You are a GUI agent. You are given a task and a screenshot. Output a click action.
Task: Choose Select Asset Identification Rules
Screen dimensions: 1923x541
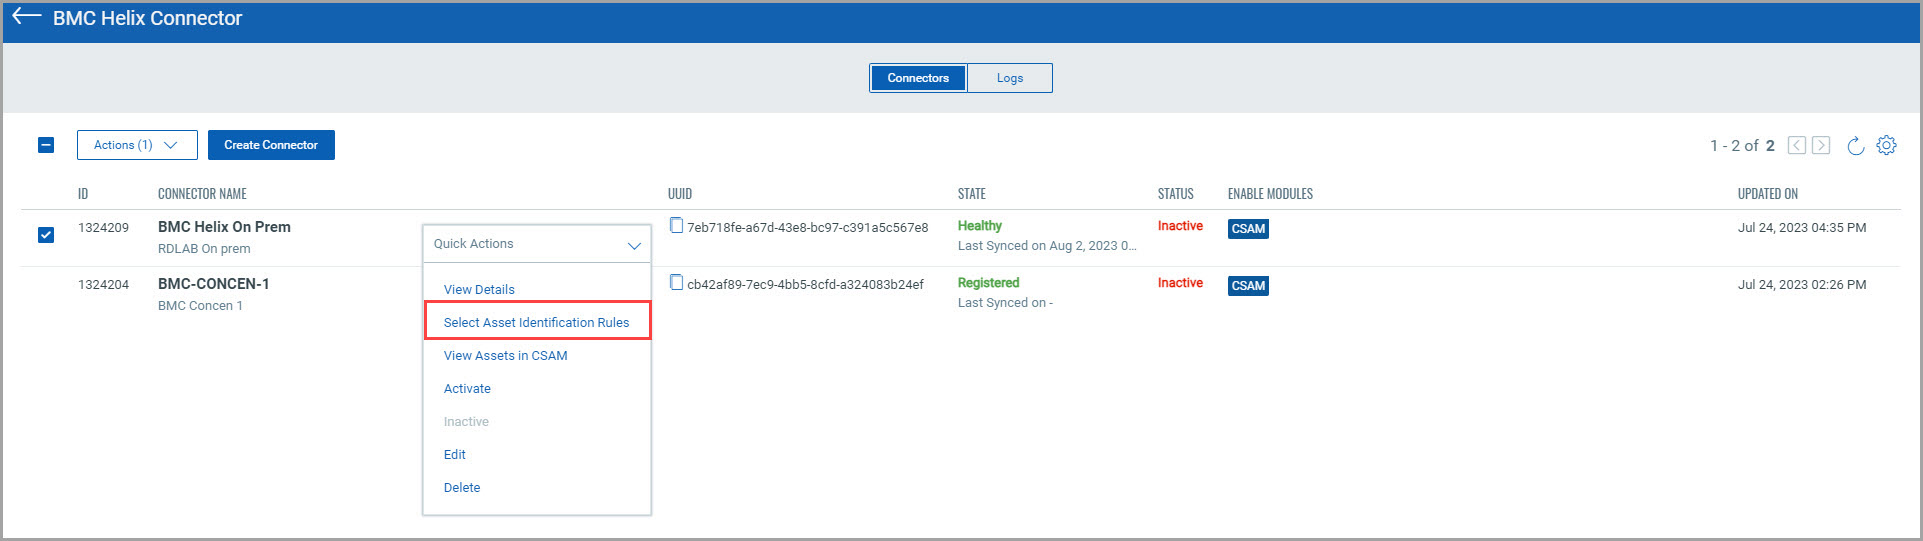pos(537,322)
